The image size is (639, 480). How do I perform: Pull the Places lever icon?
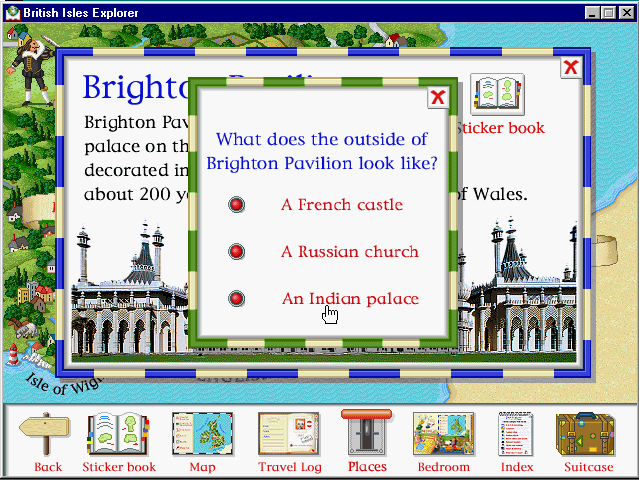(x=367, y=432)
